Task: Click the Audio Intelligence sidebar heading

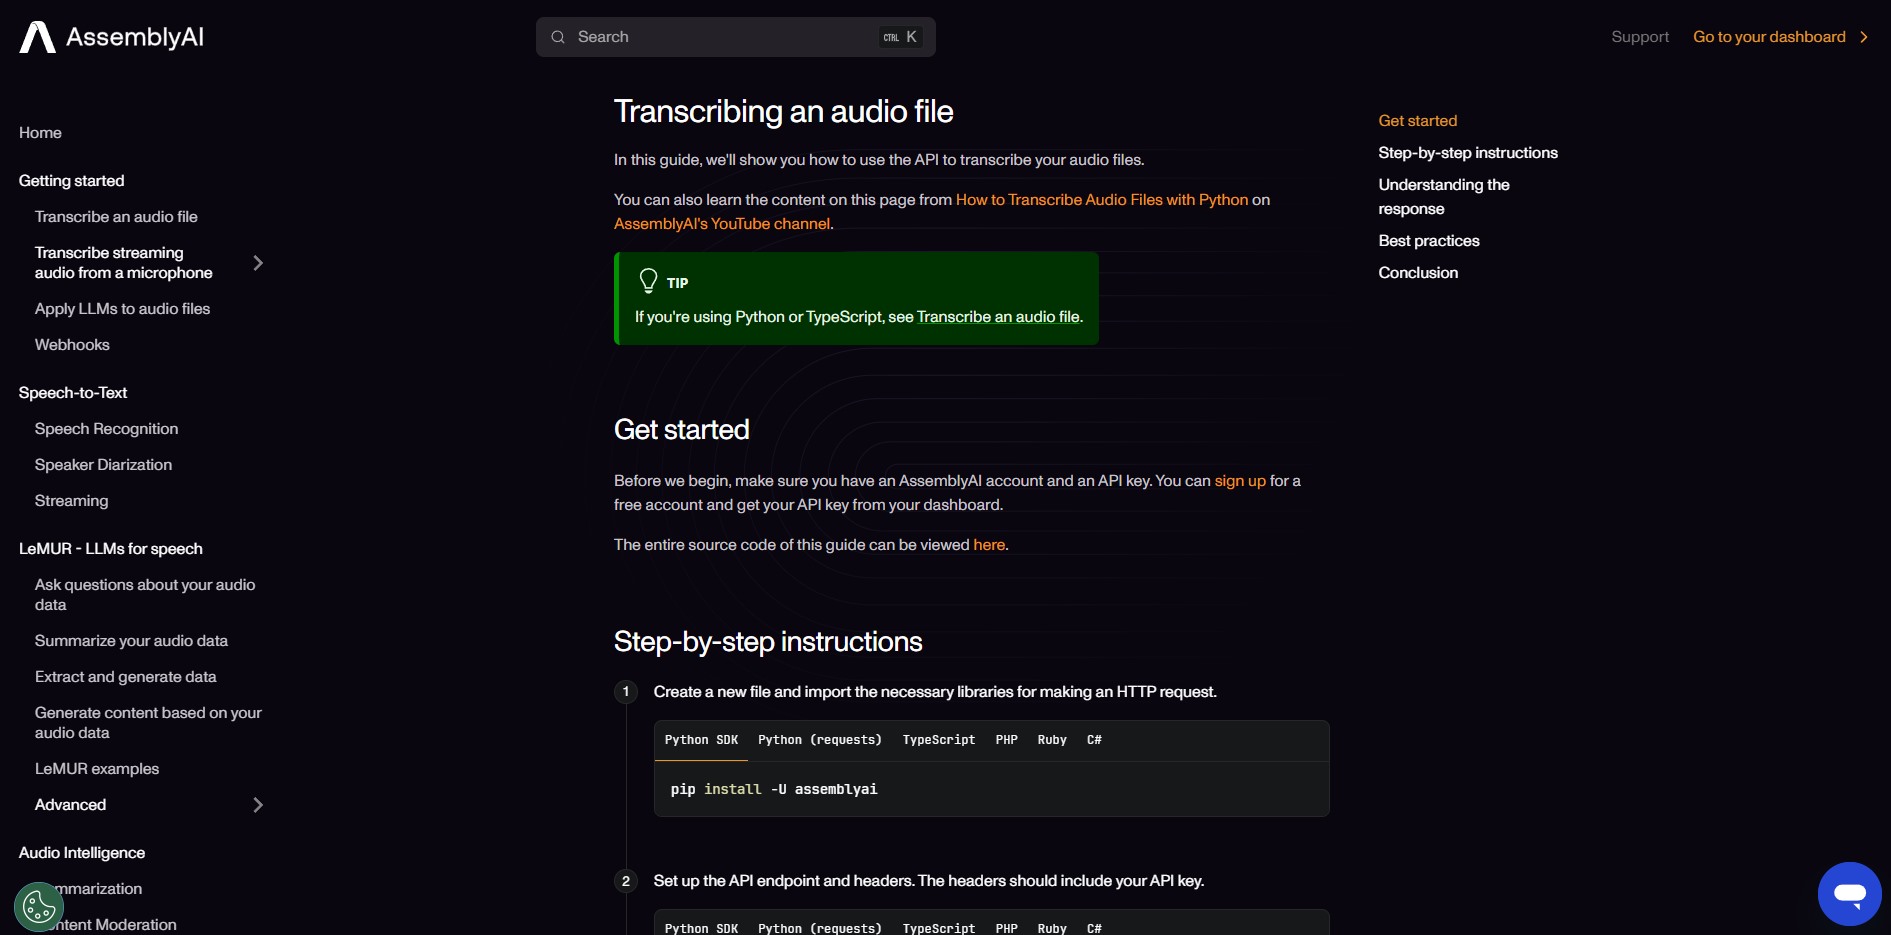Action: point(82,853)
